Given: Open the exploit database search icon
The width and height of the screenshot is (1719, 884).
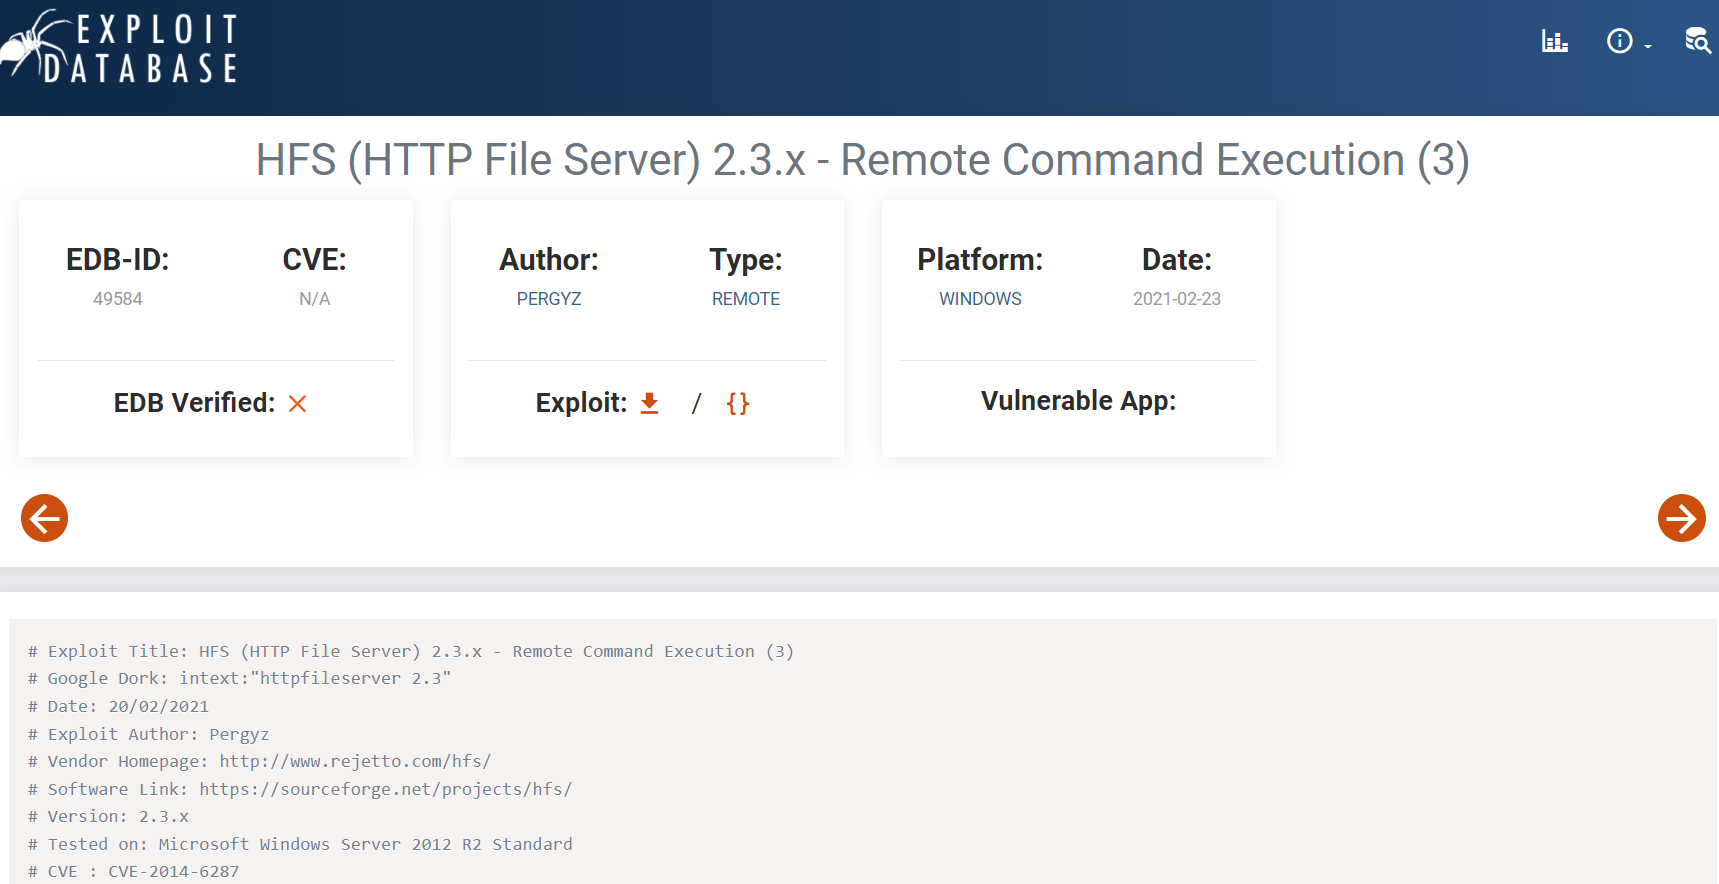Looking at the screenshot, I should point(1697,41).
